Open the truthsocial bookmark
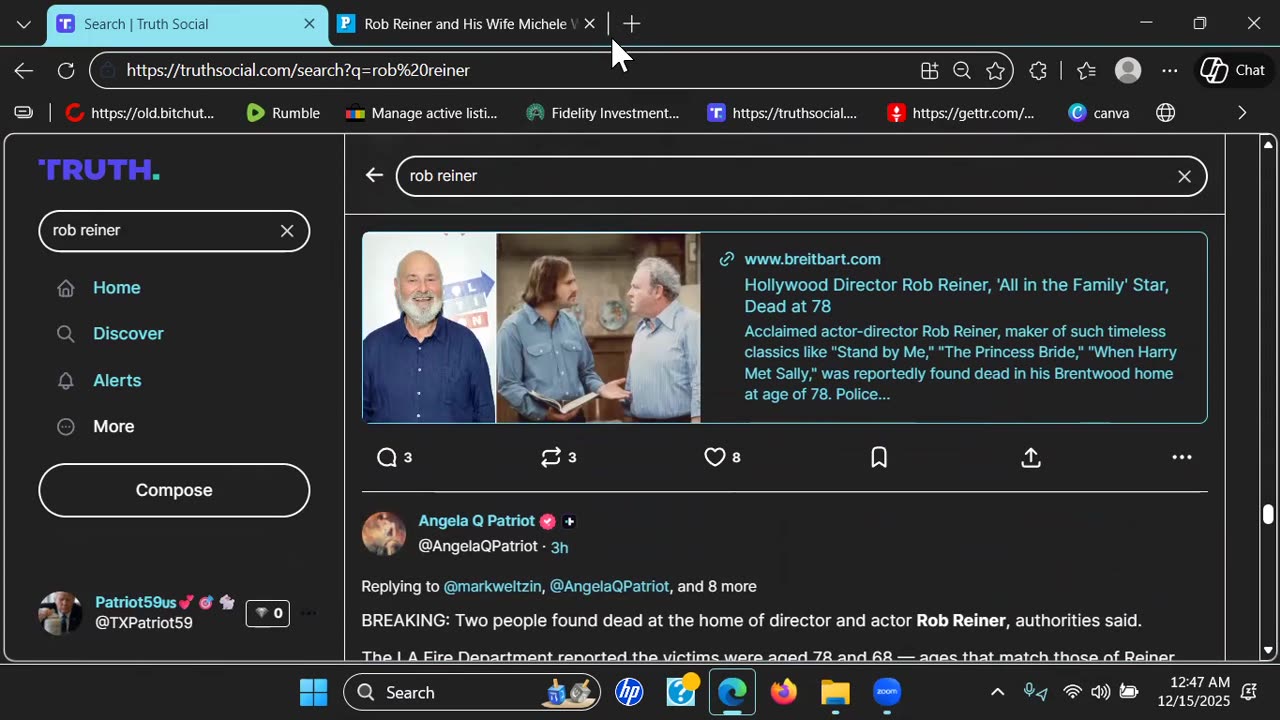This screenshot has height=720, width=1280. tap(782, 113)
